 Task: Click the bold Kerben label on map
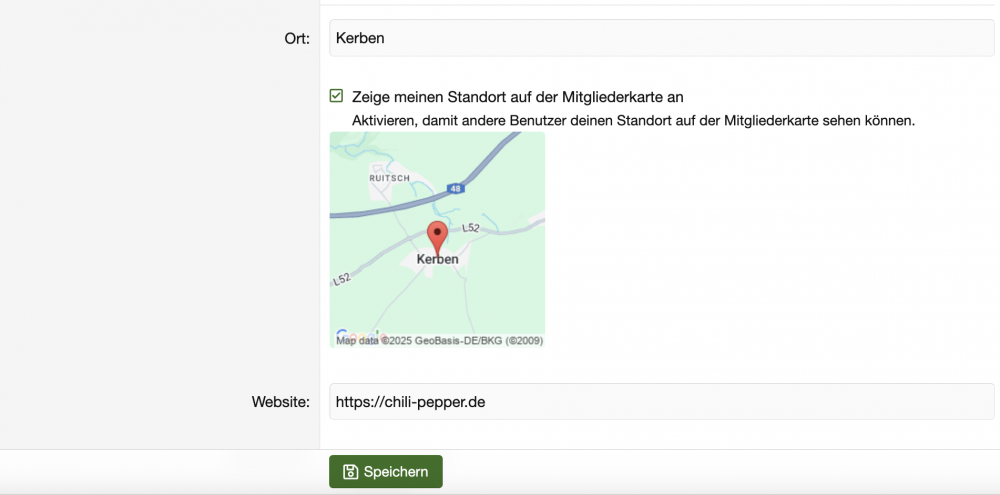tap(437, 259)
